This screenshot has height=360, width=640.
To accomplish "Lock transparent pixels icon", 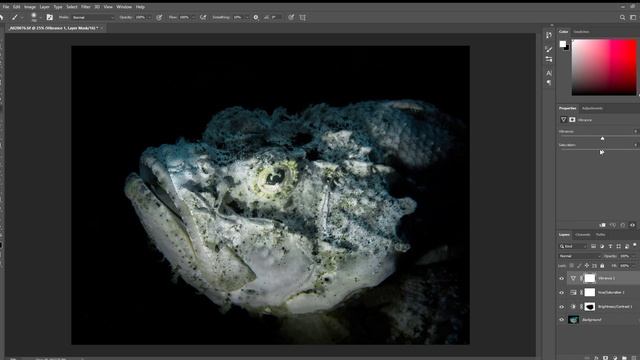I will pyautogui.click(x=571, y=266).
